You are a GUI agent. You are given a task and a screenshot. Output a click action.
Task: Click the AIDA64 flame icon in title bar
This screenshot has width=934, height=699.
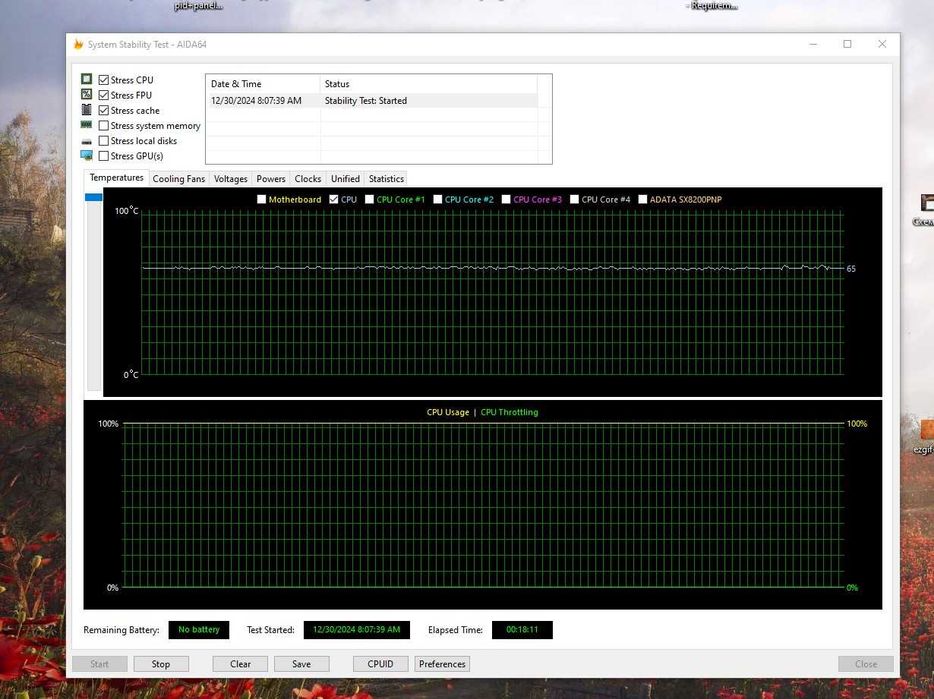pyautogui.click(x=78, y=44)
